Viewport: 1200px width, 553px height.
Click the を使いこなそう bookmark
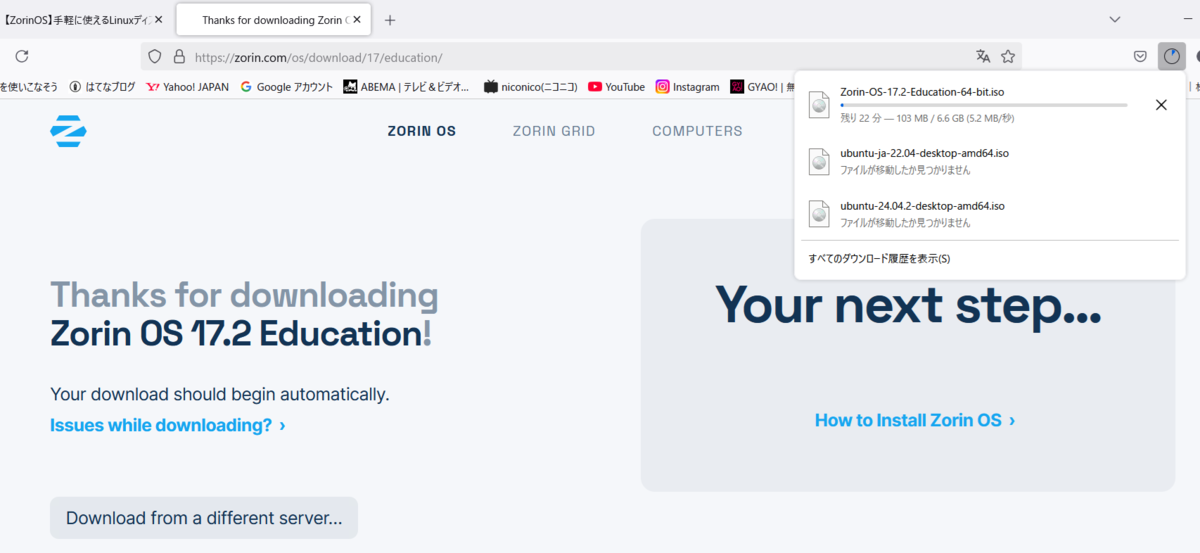point(29,87)
